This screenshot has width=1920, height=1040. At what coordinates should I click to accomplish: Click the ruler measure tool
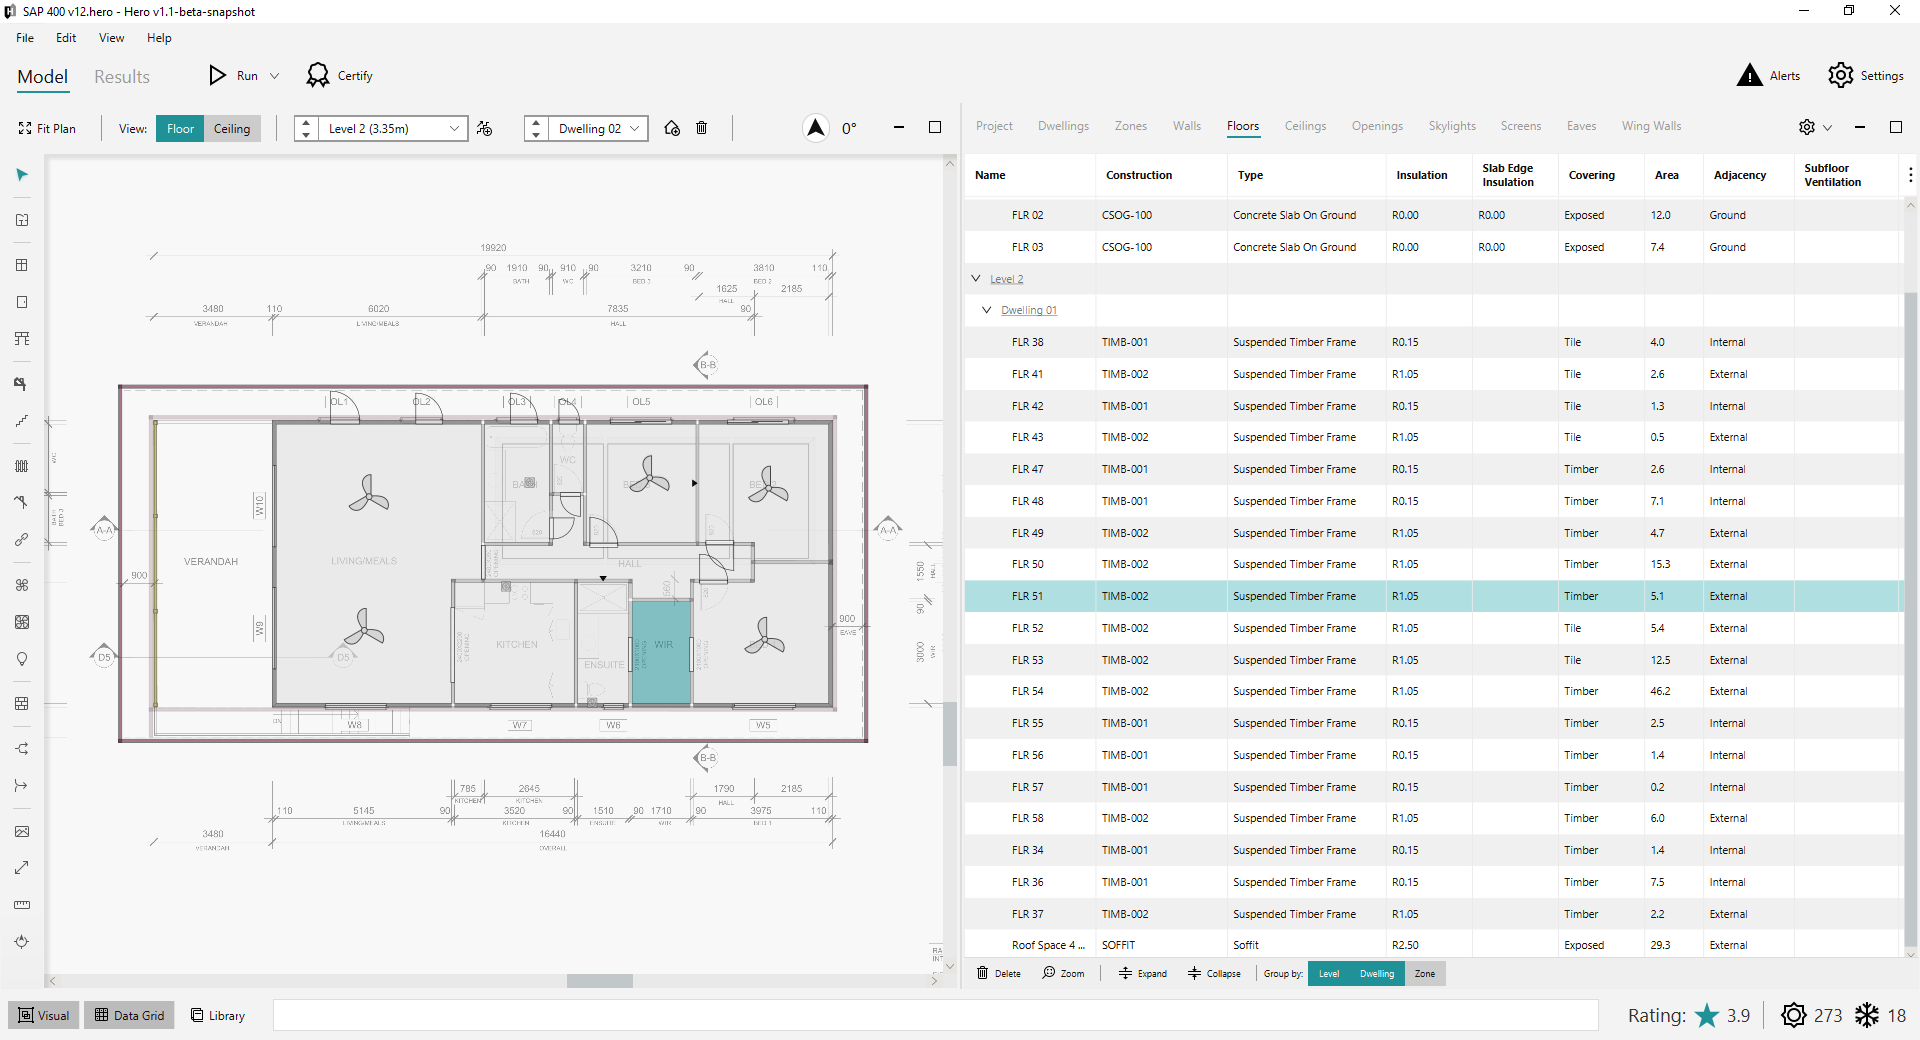22,905
